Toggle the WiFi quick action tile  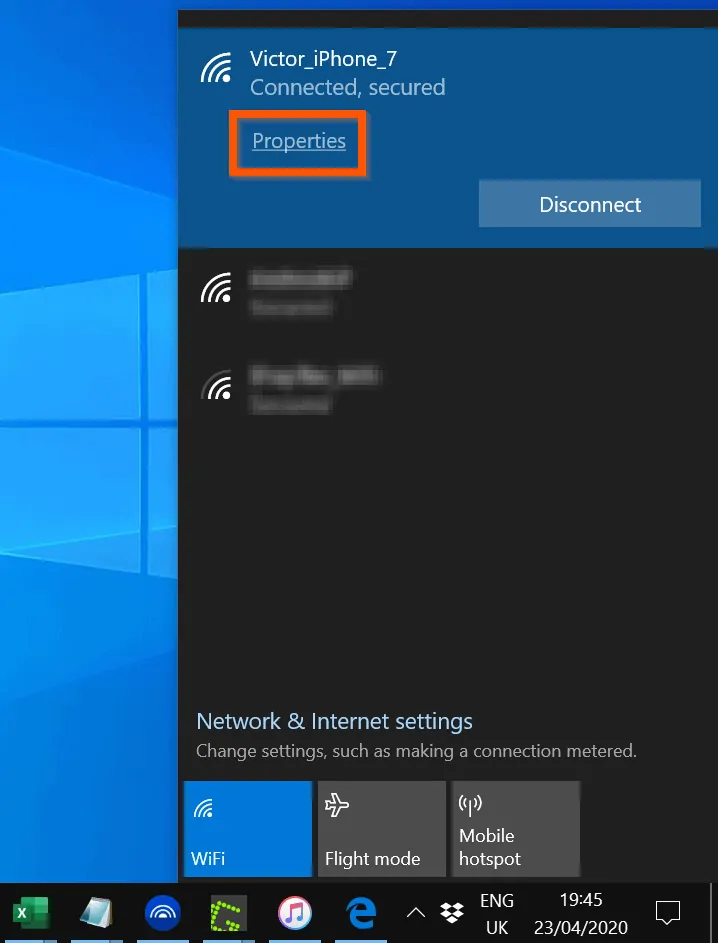(x=248, y=829)
